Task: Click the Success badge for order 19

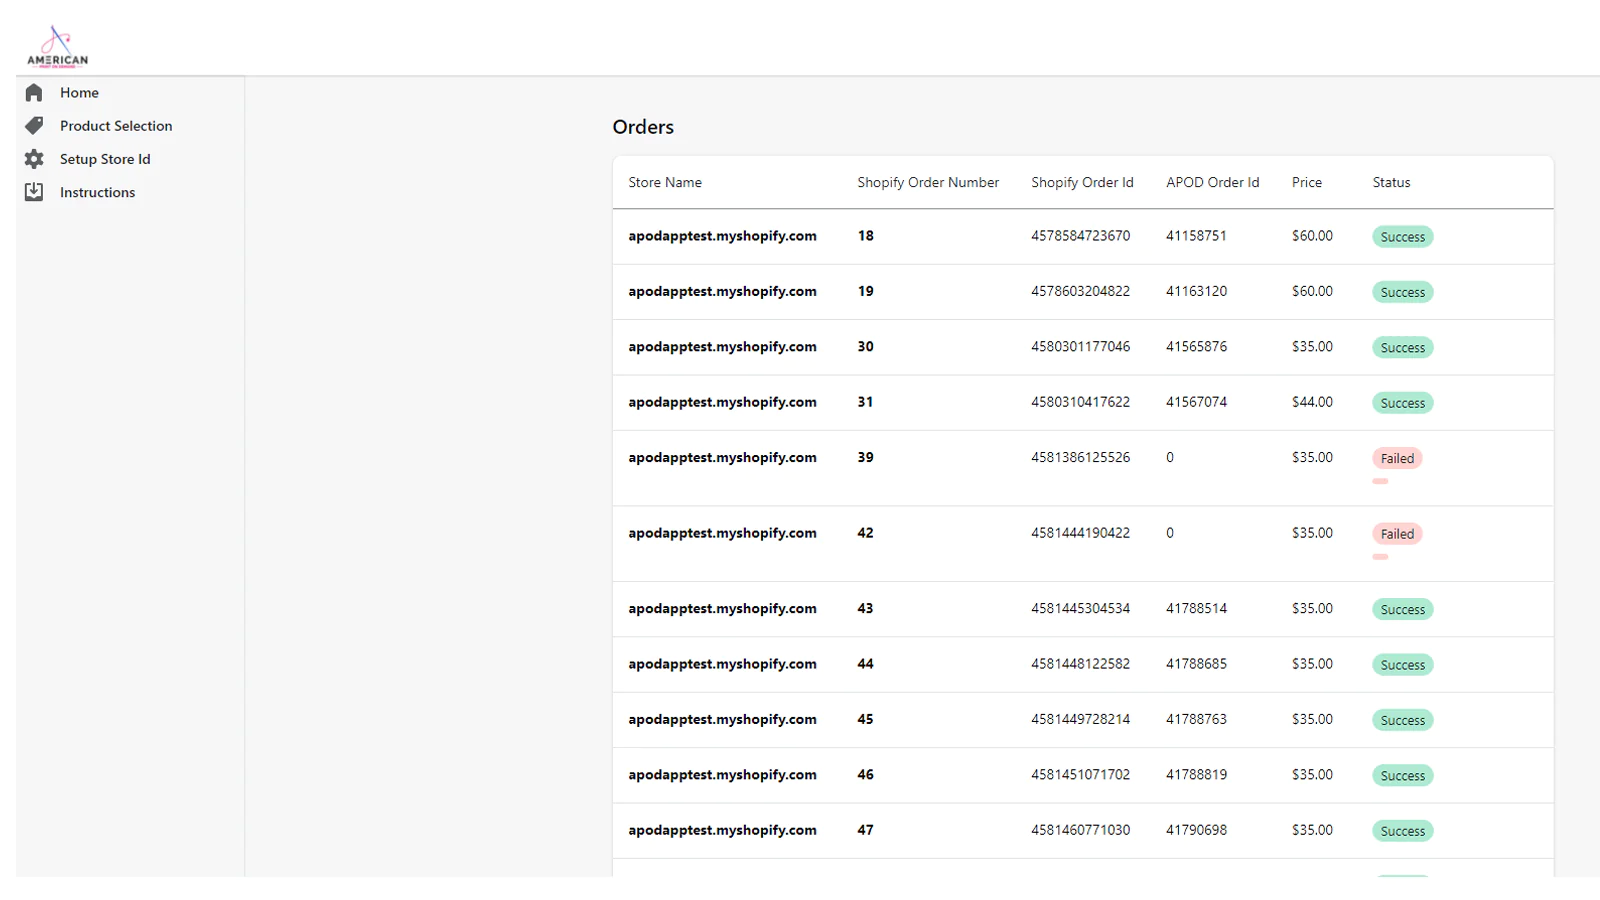Action: point(1403,292)
